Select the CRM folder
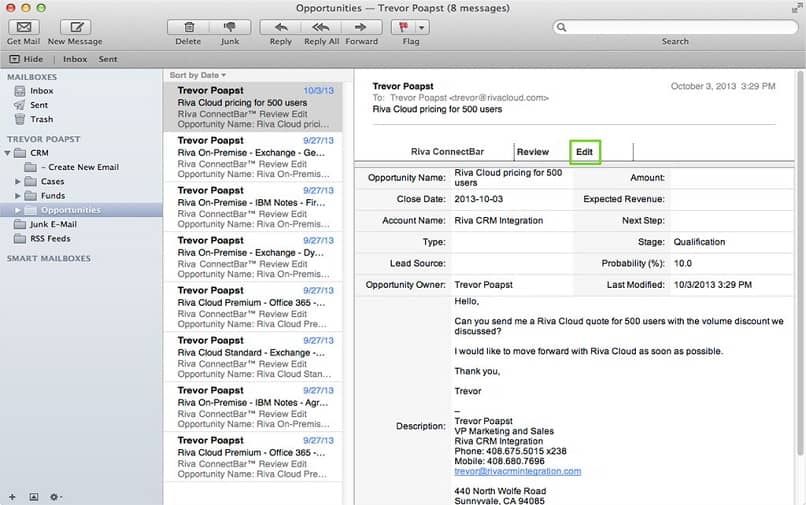The width and height of the screenshot is (806, 505). click(x=39, y=153)
